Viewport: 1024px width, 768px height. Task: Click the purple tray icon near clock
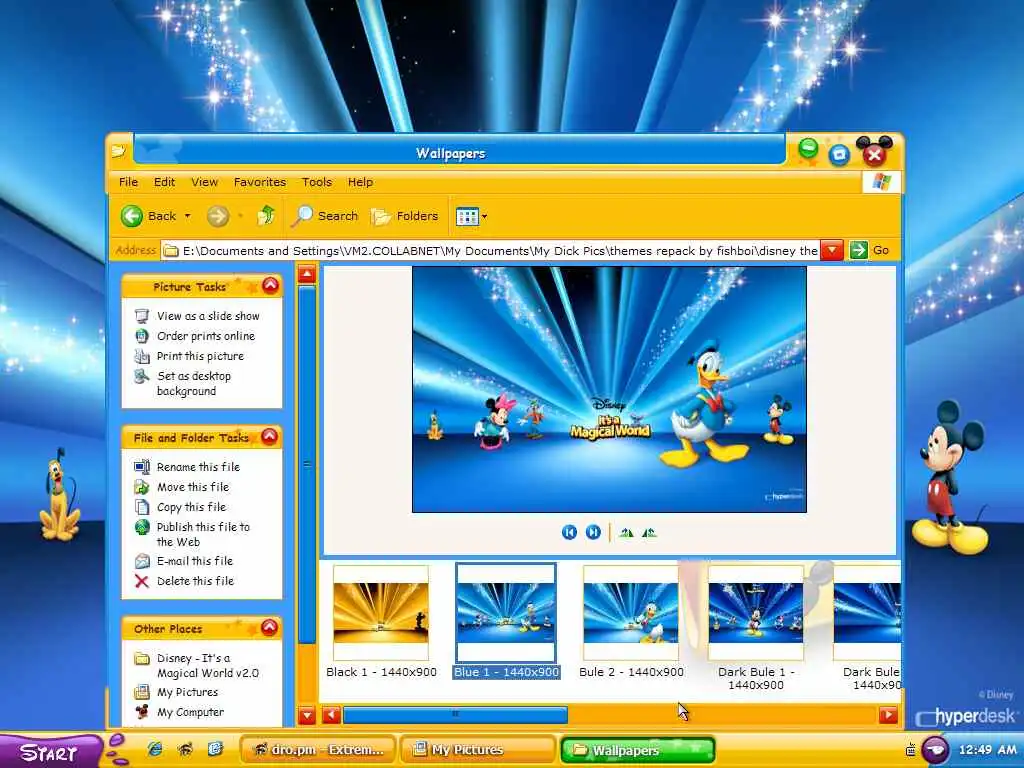[934, 750]
